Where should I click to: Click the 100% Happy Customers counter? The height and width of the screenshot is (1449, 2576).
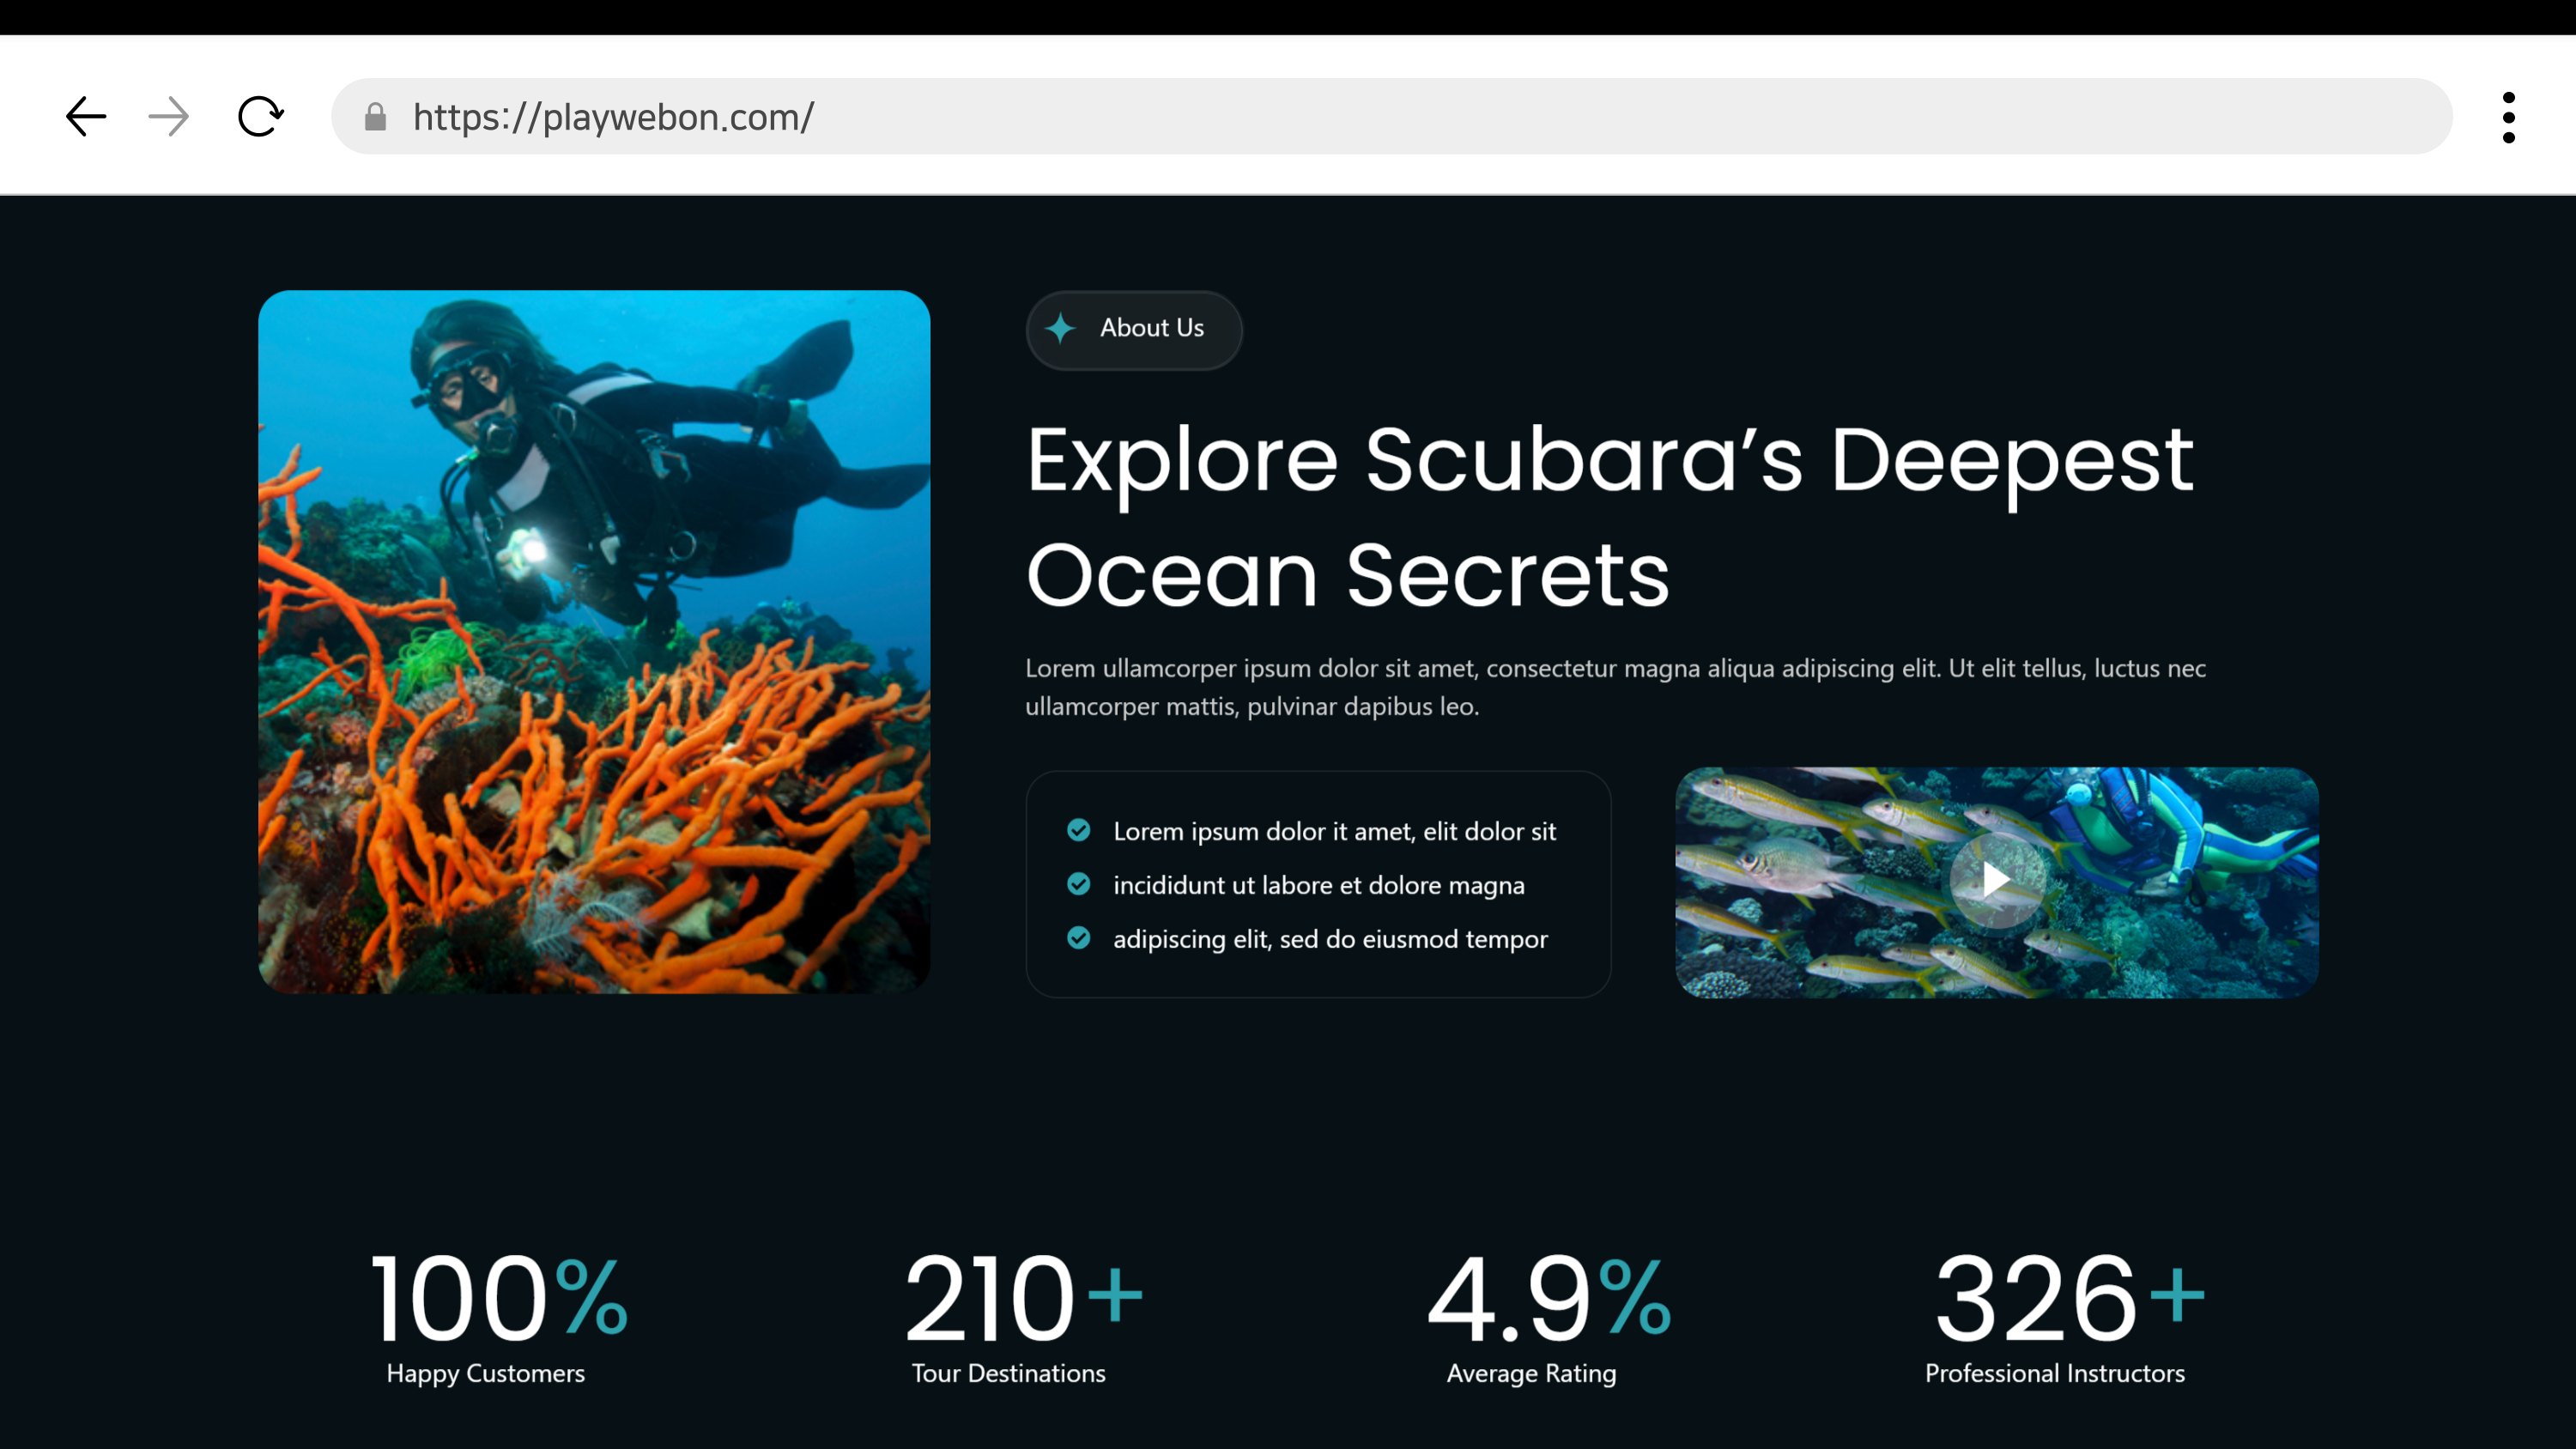click(497, 1315)
